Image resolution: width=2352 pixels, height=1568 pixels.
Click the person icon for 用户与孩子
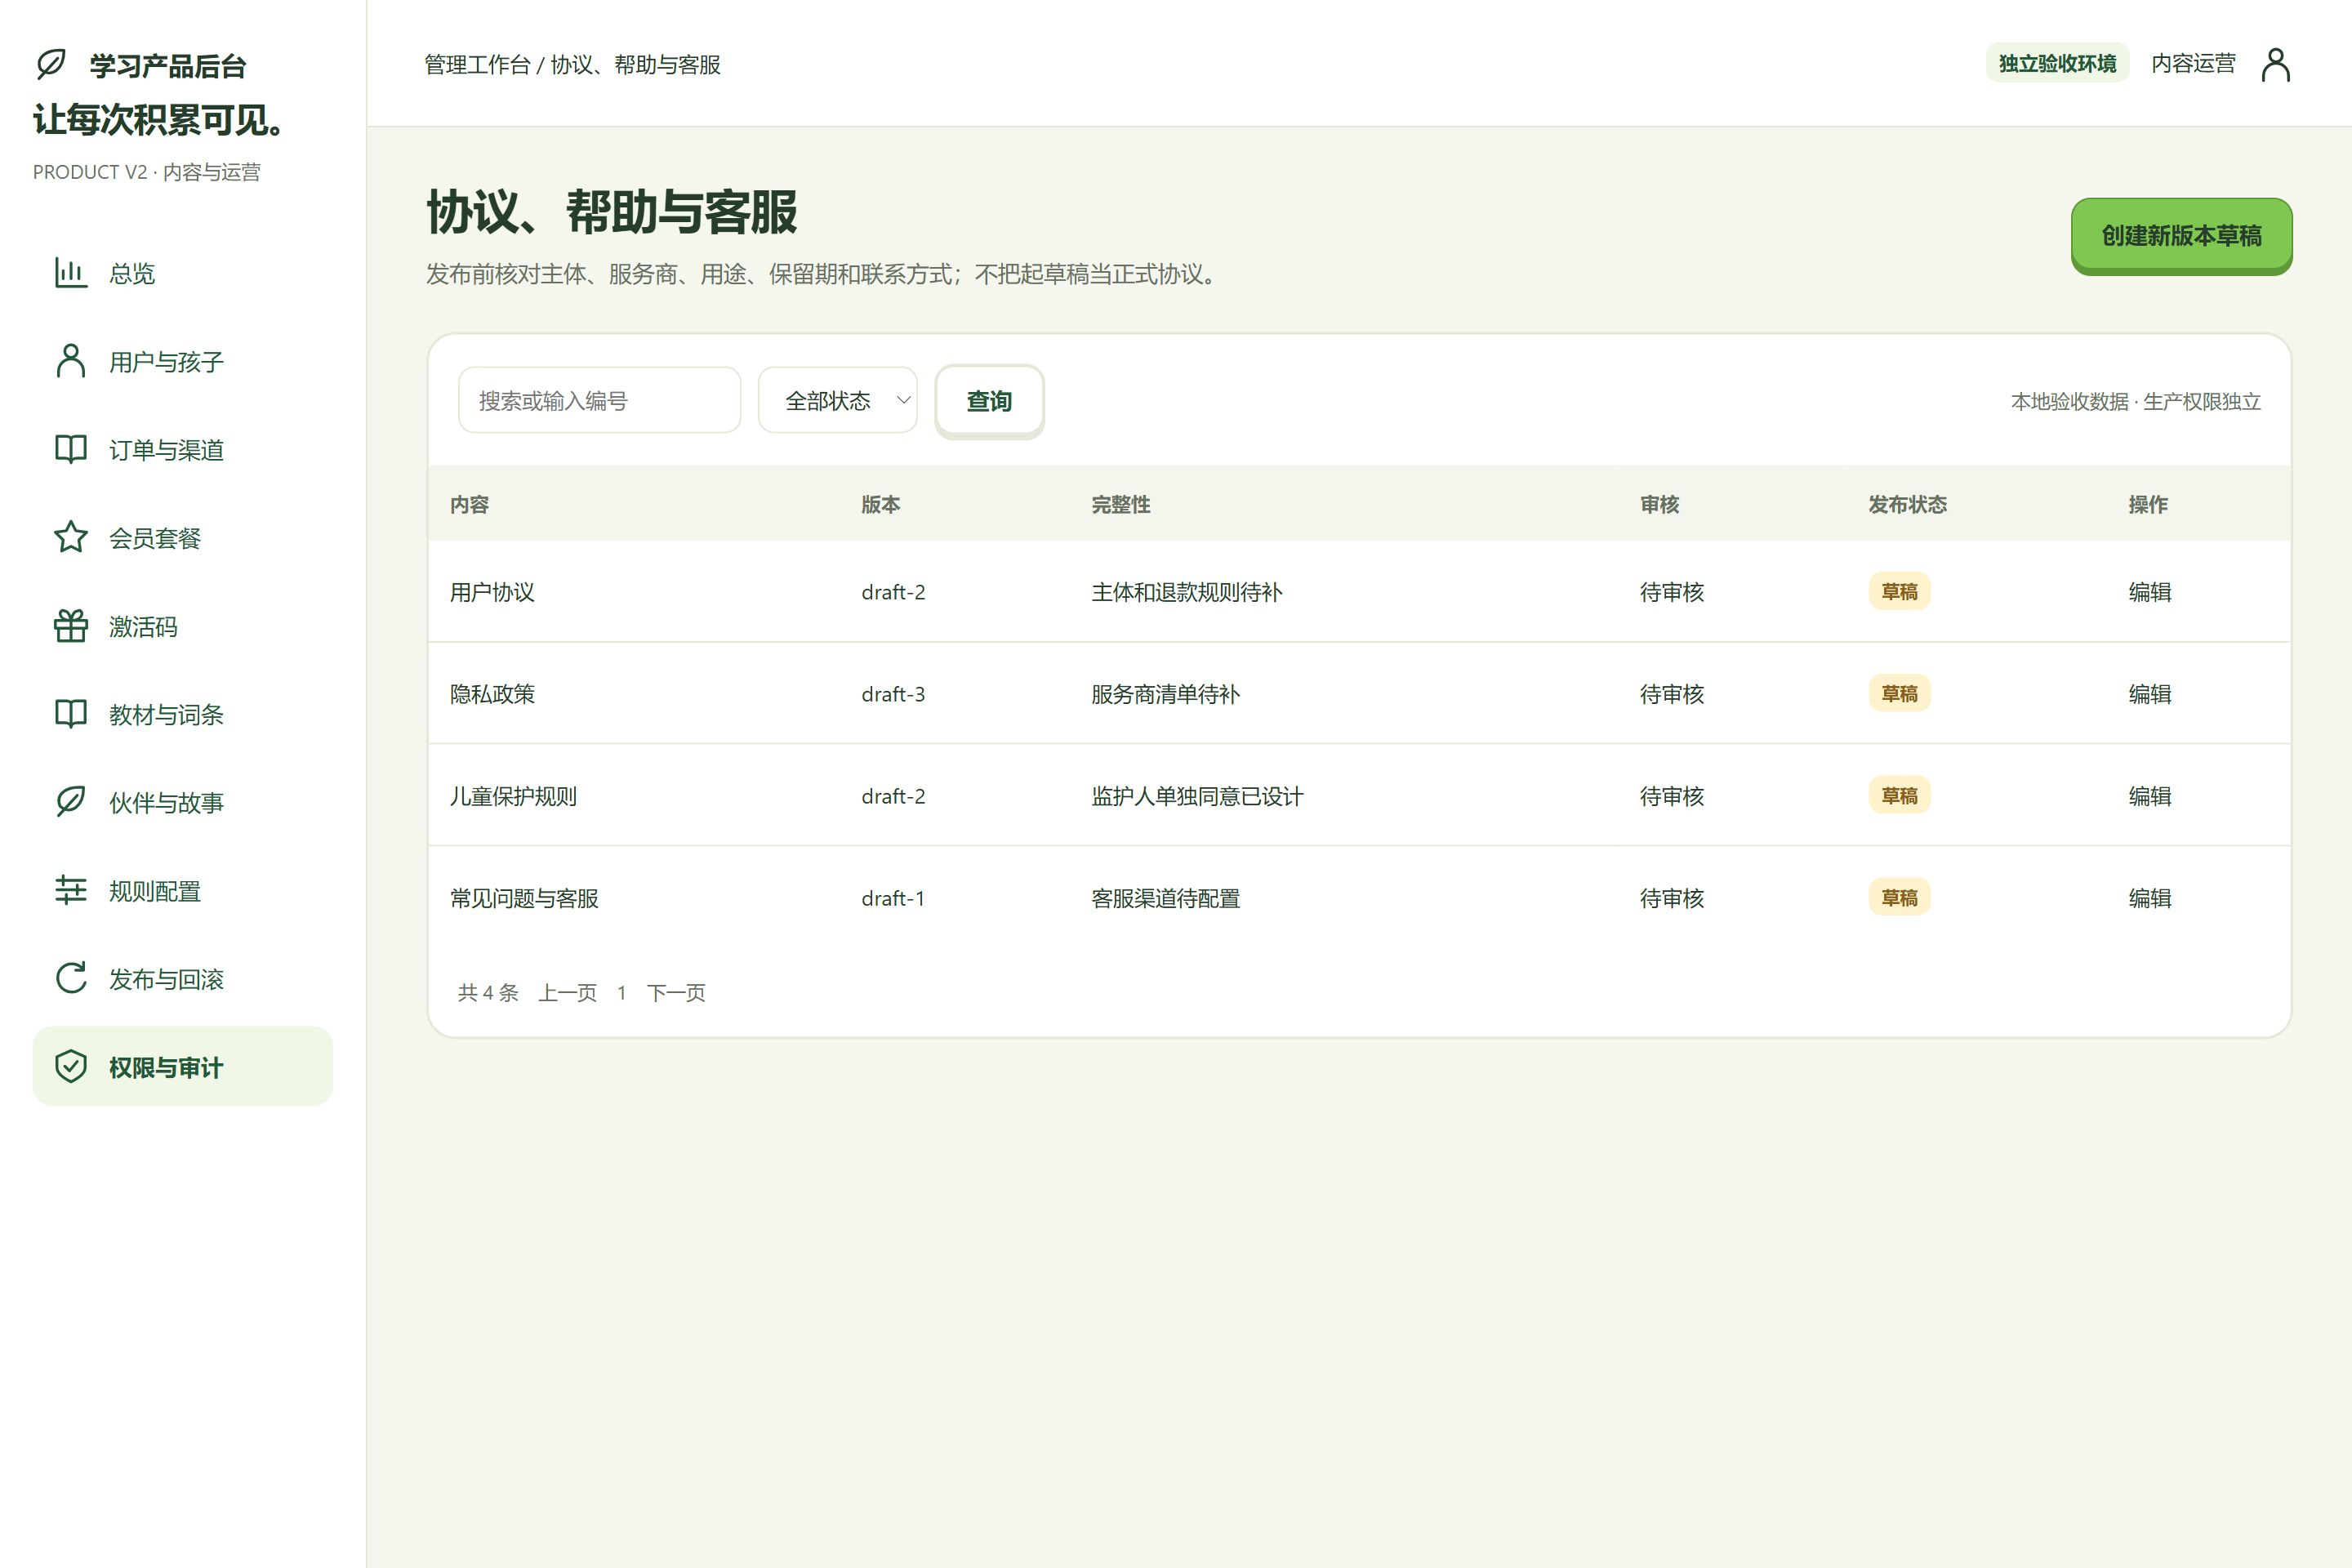(x=71, y=361)
